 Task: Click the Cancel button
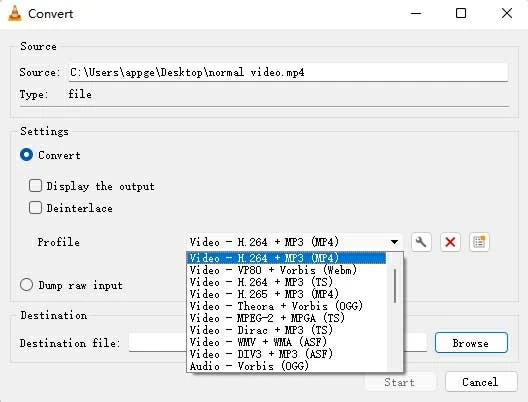pos(481,382)
